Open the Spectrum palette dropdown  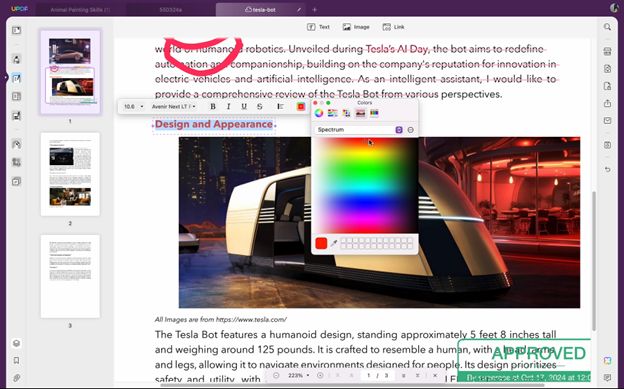(x=359, y=130)
